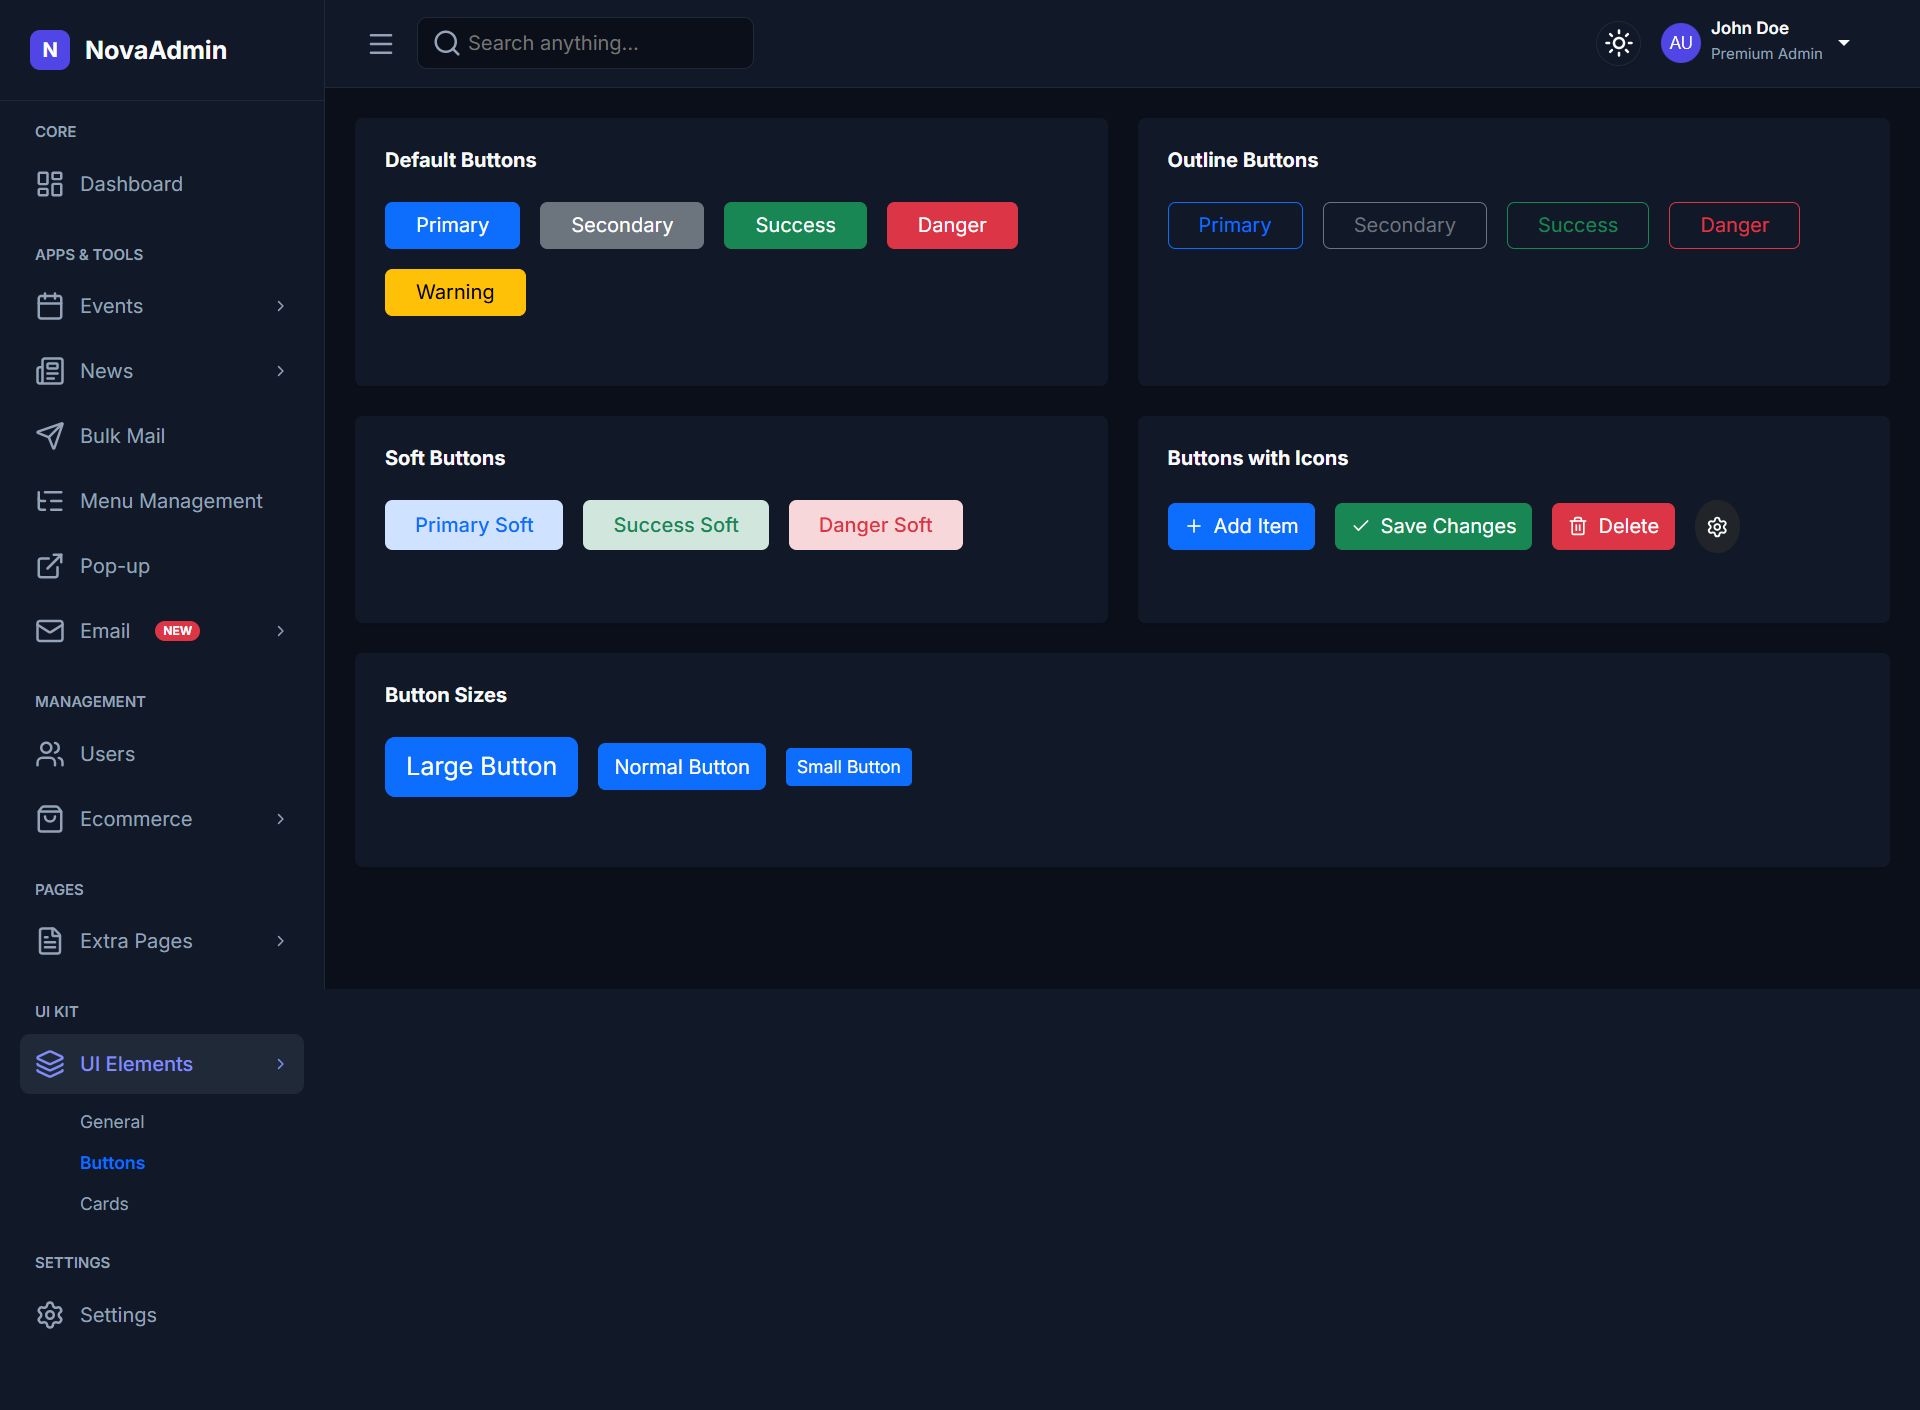Click the Pop-up external link icon

point(49,566)
